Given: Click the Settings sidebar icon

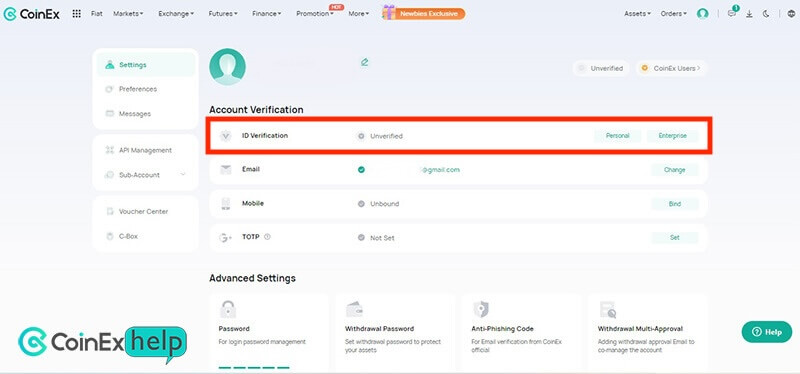Looking at the screenshot, I should 109,65.
